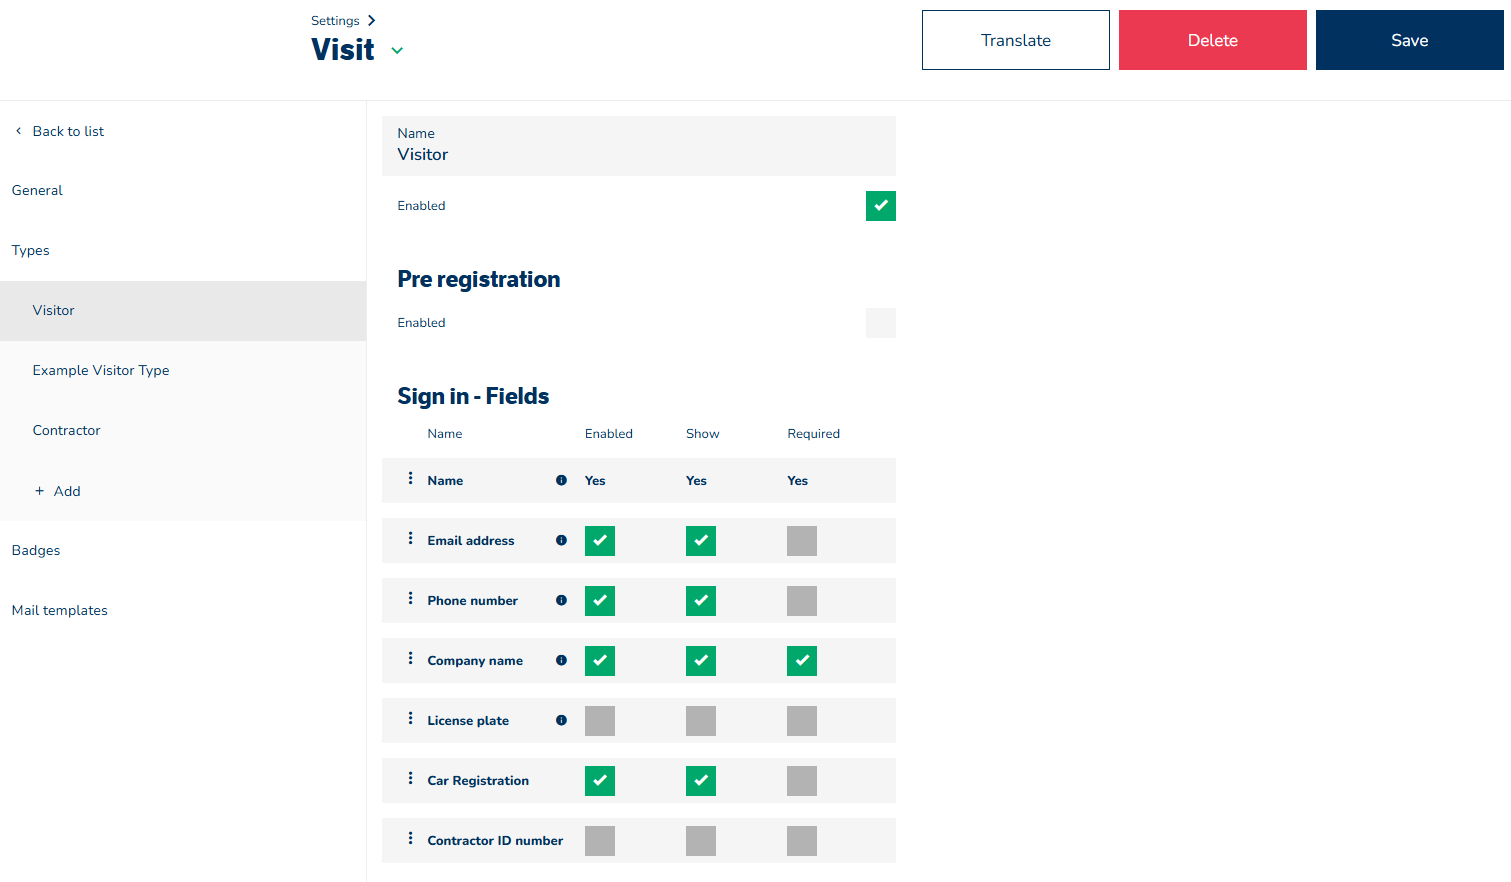Click the drag handle for Contractor ID number
This screenshot has width=1511, height=882.
[x=410, y=839]
